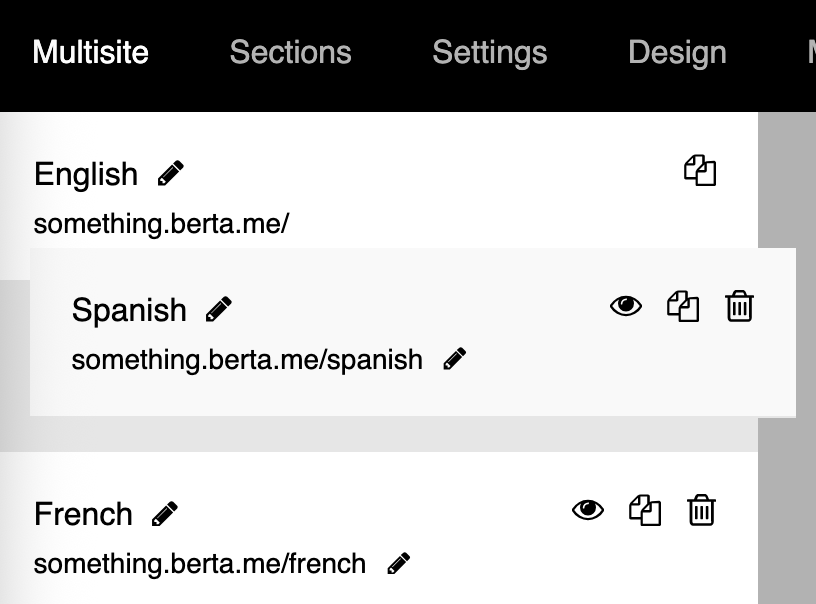Viewport: 816px width, 604px height.
Task: Duplicate the English site
Action: pos(700,170)
